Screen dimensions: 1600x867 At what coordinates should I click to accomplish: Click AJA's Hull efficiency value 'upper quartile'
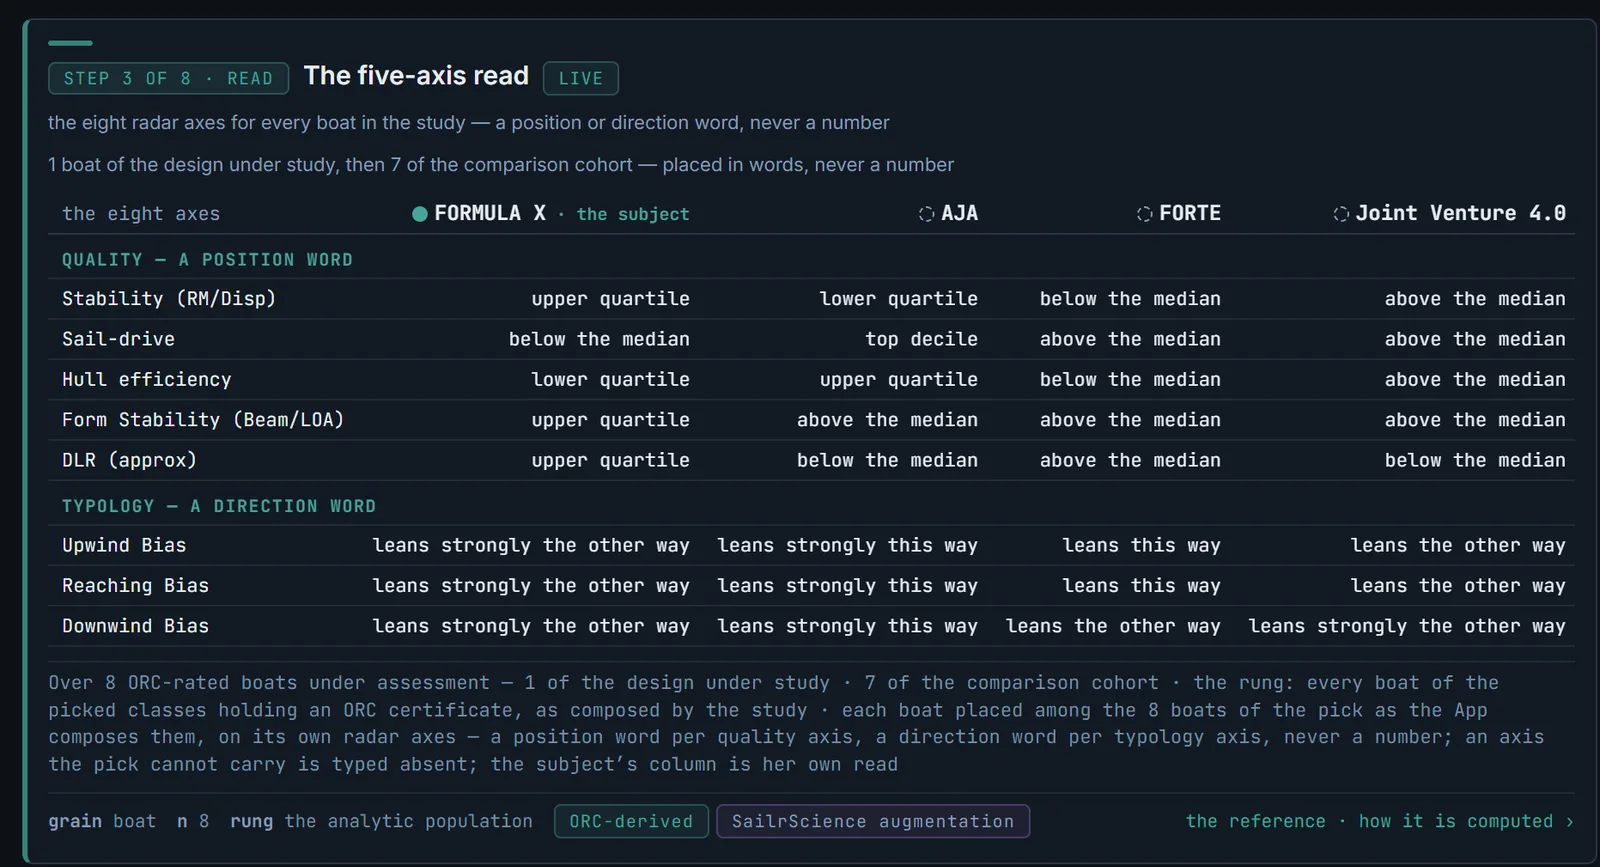(x=898, y=380)
